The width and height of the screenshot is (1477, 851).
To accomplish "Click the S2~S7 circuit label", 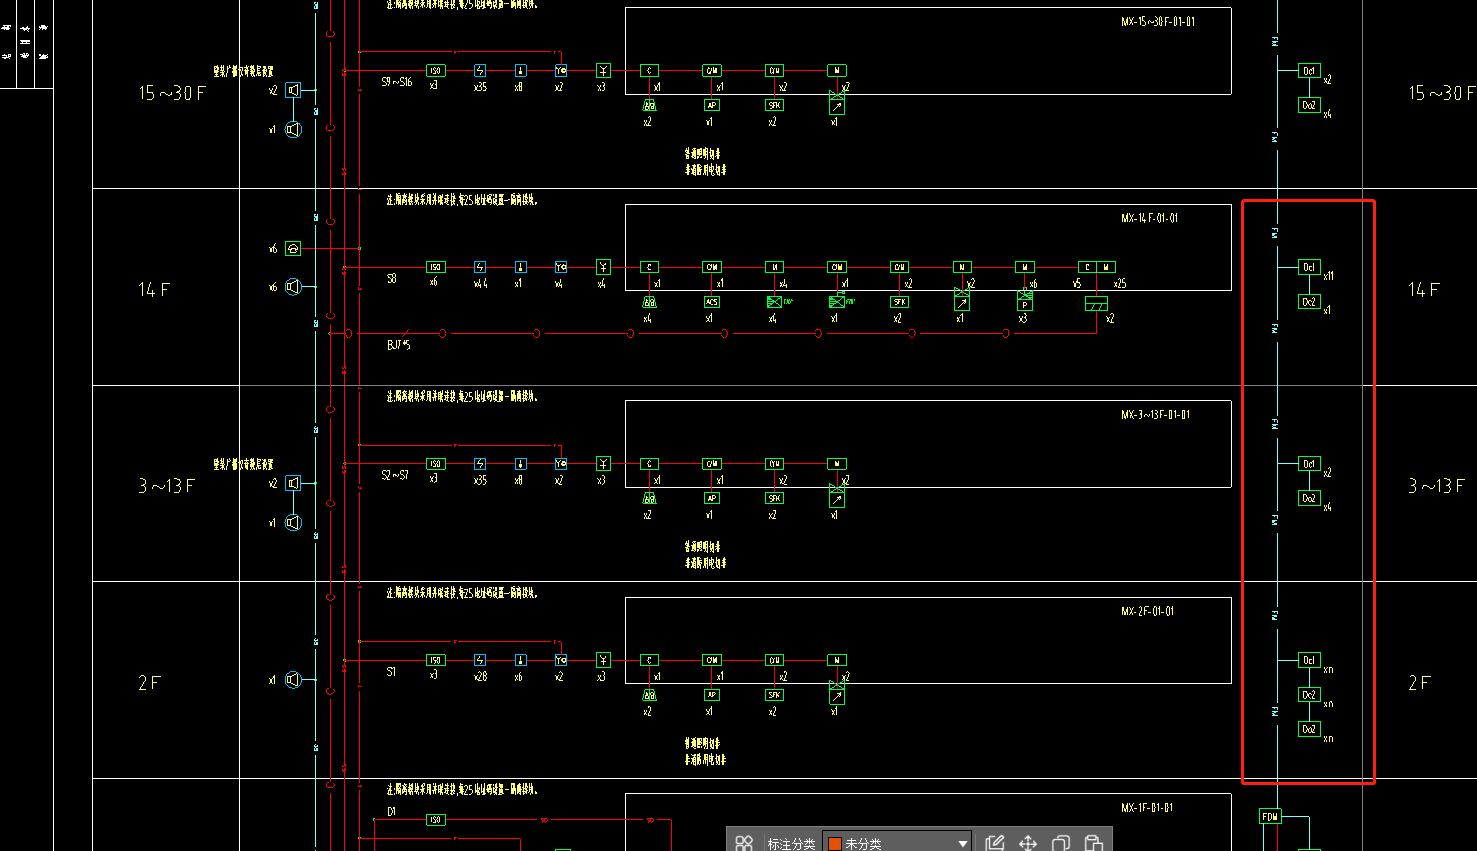I will [395, 475].
